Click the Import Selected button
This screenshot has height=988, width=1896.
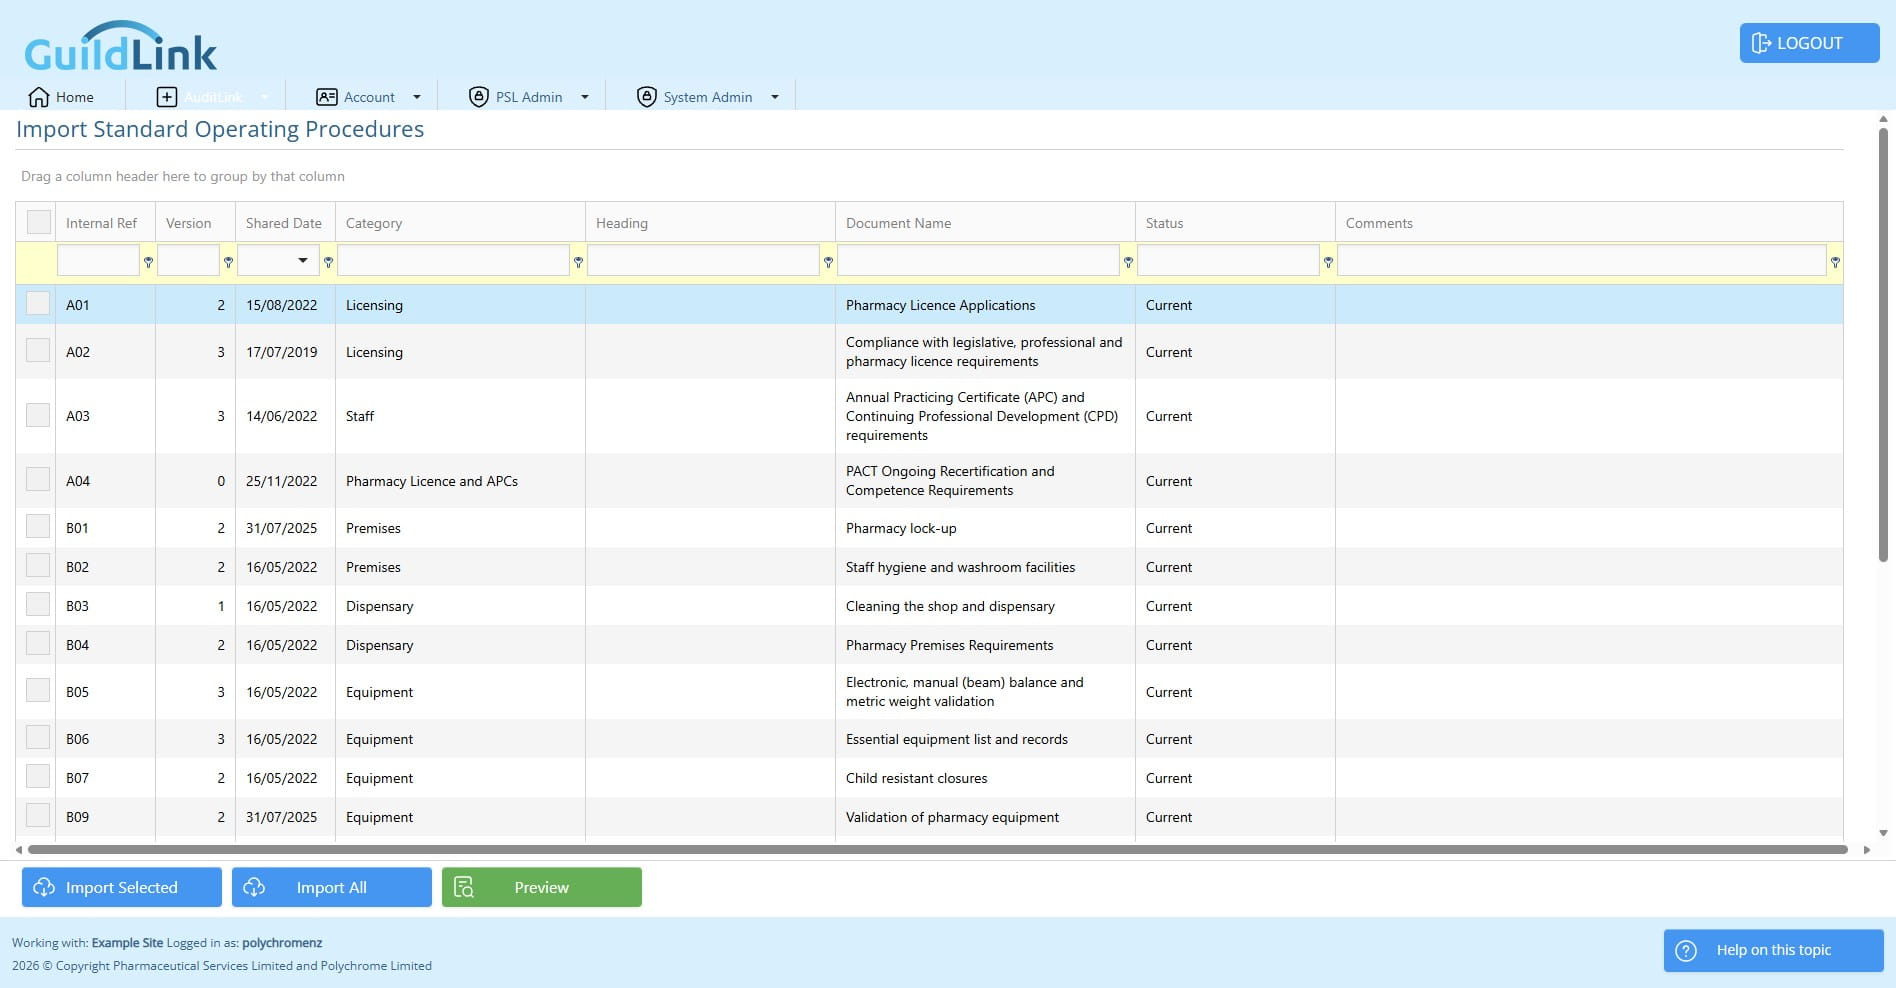(x=122, y=887)
